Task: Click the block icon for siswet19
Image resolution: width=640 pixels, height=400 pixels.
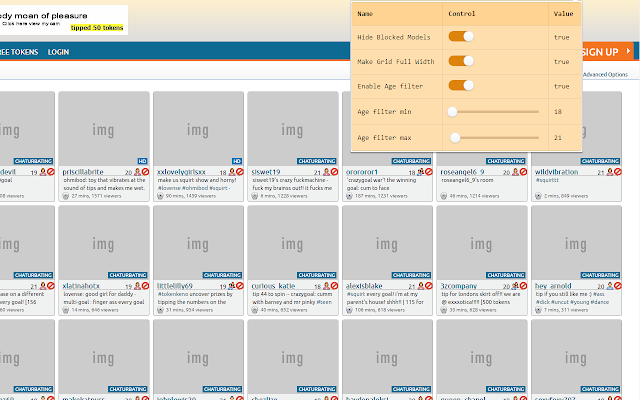Action: tap(334, 172)
